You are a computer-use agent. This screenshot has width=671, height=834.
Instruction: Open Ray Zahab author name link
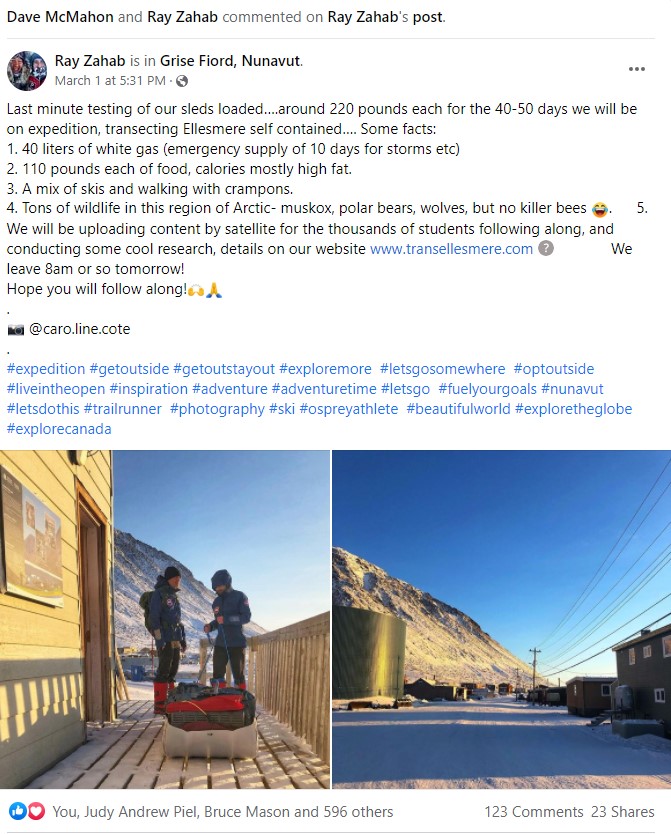click(90, 61)
